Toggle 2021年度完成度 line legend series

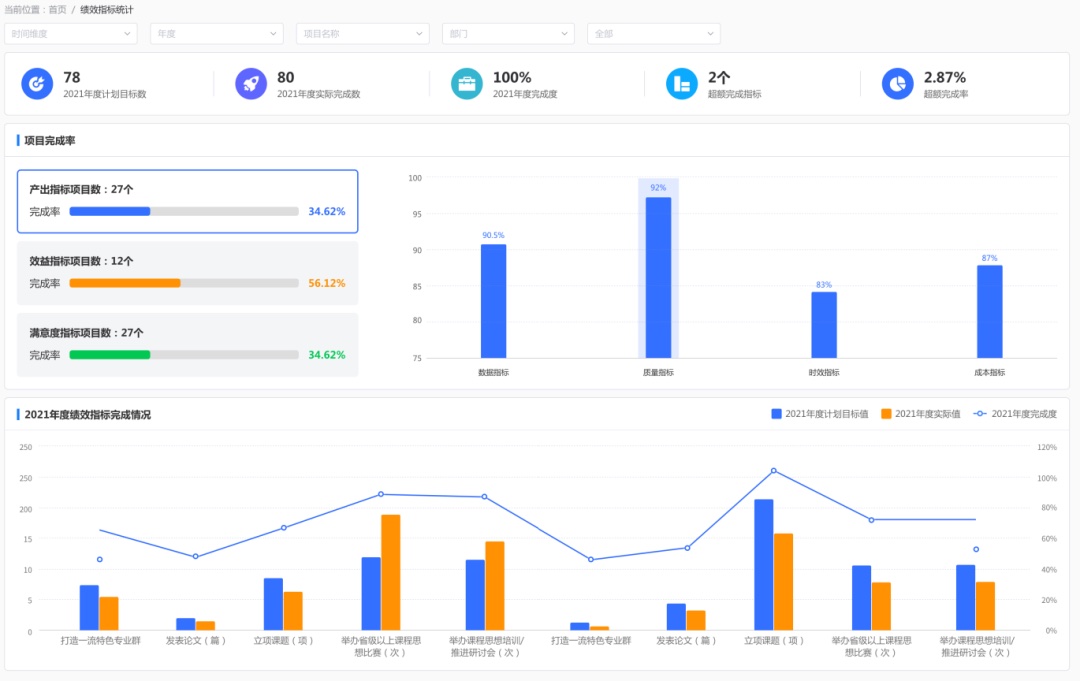point(1015,414)
